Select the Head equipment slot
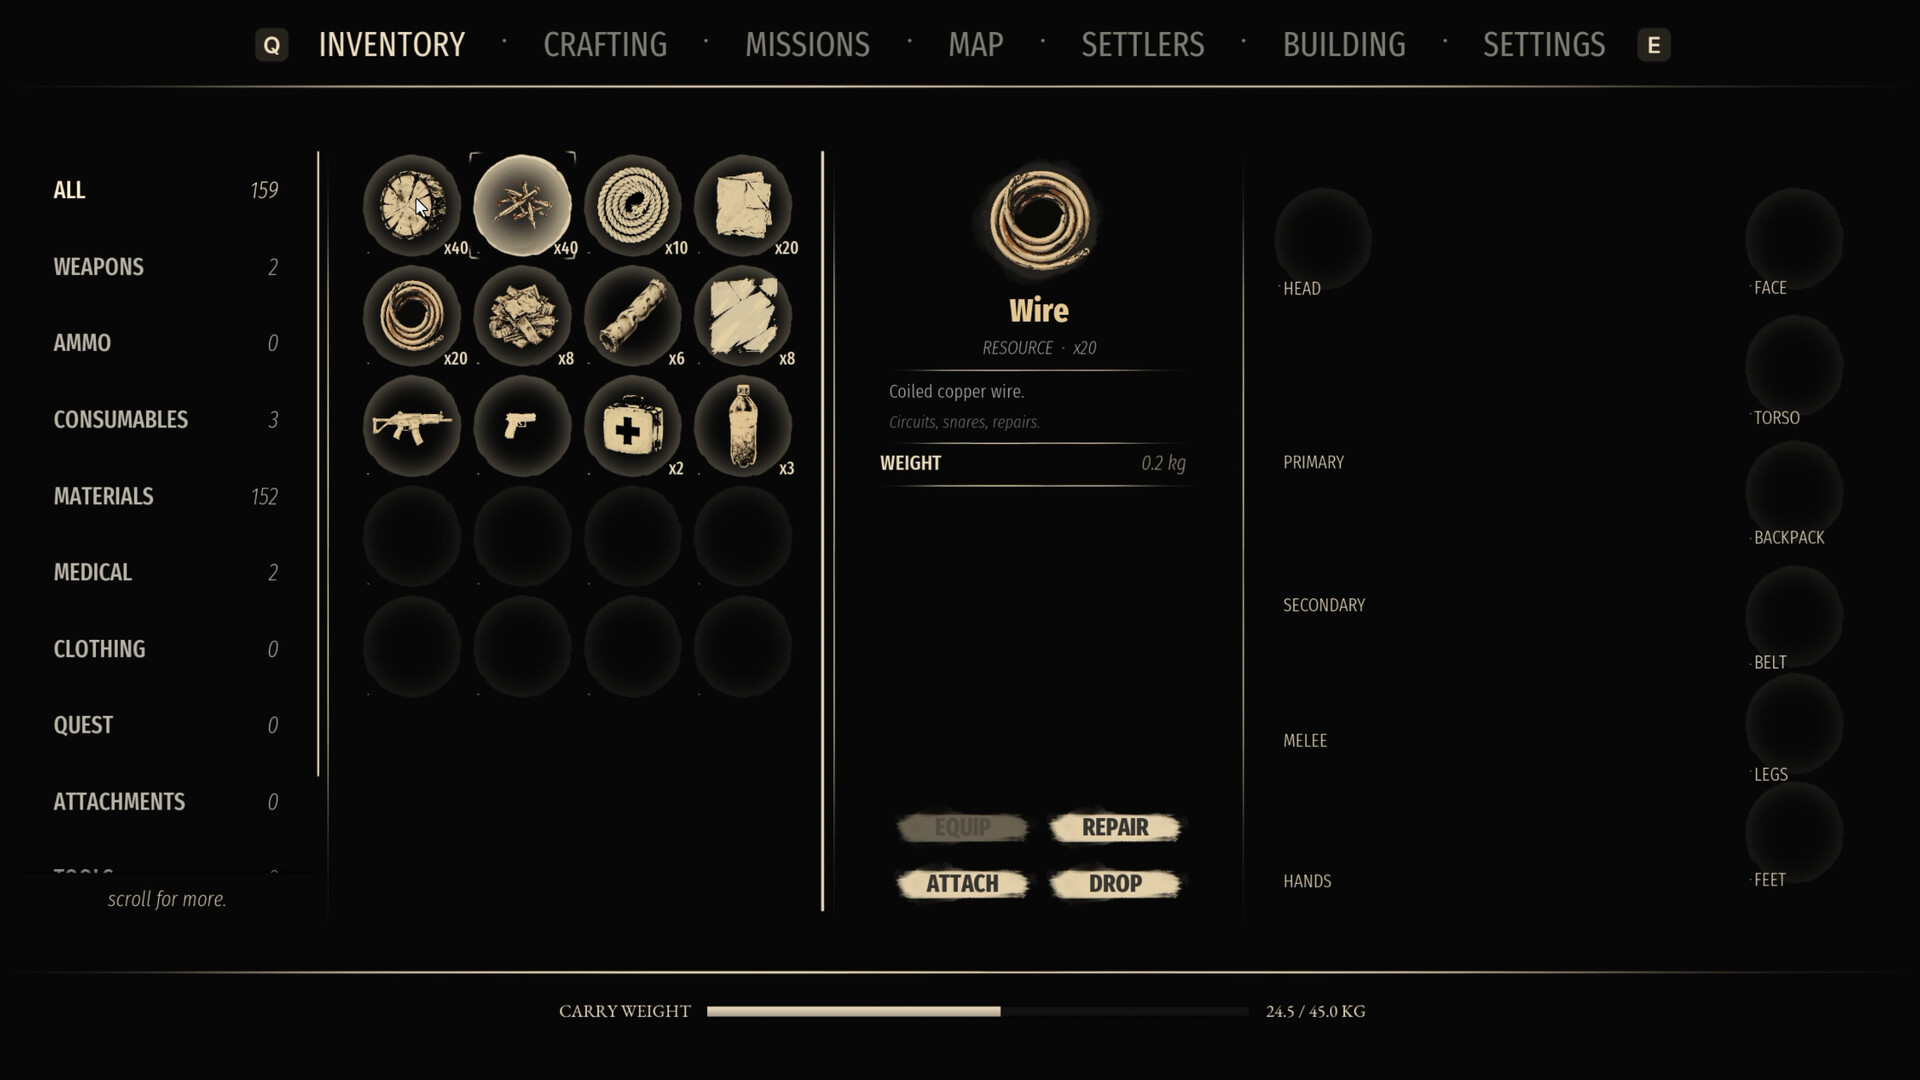Image resolution: width=1920 pixels, height=1080 pixels. coord(1322,240)
